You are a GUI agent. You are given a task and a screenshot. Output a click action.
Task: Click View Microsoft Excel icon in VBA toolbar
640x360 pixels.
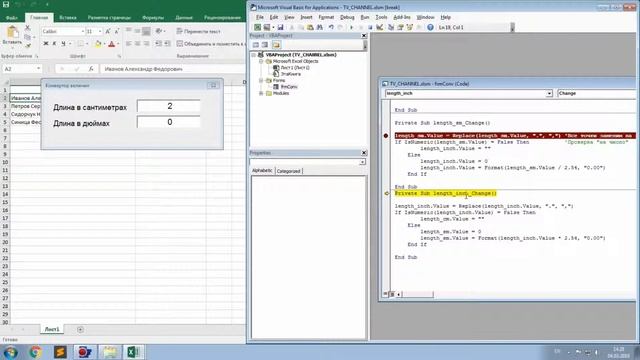click(258, 27)
